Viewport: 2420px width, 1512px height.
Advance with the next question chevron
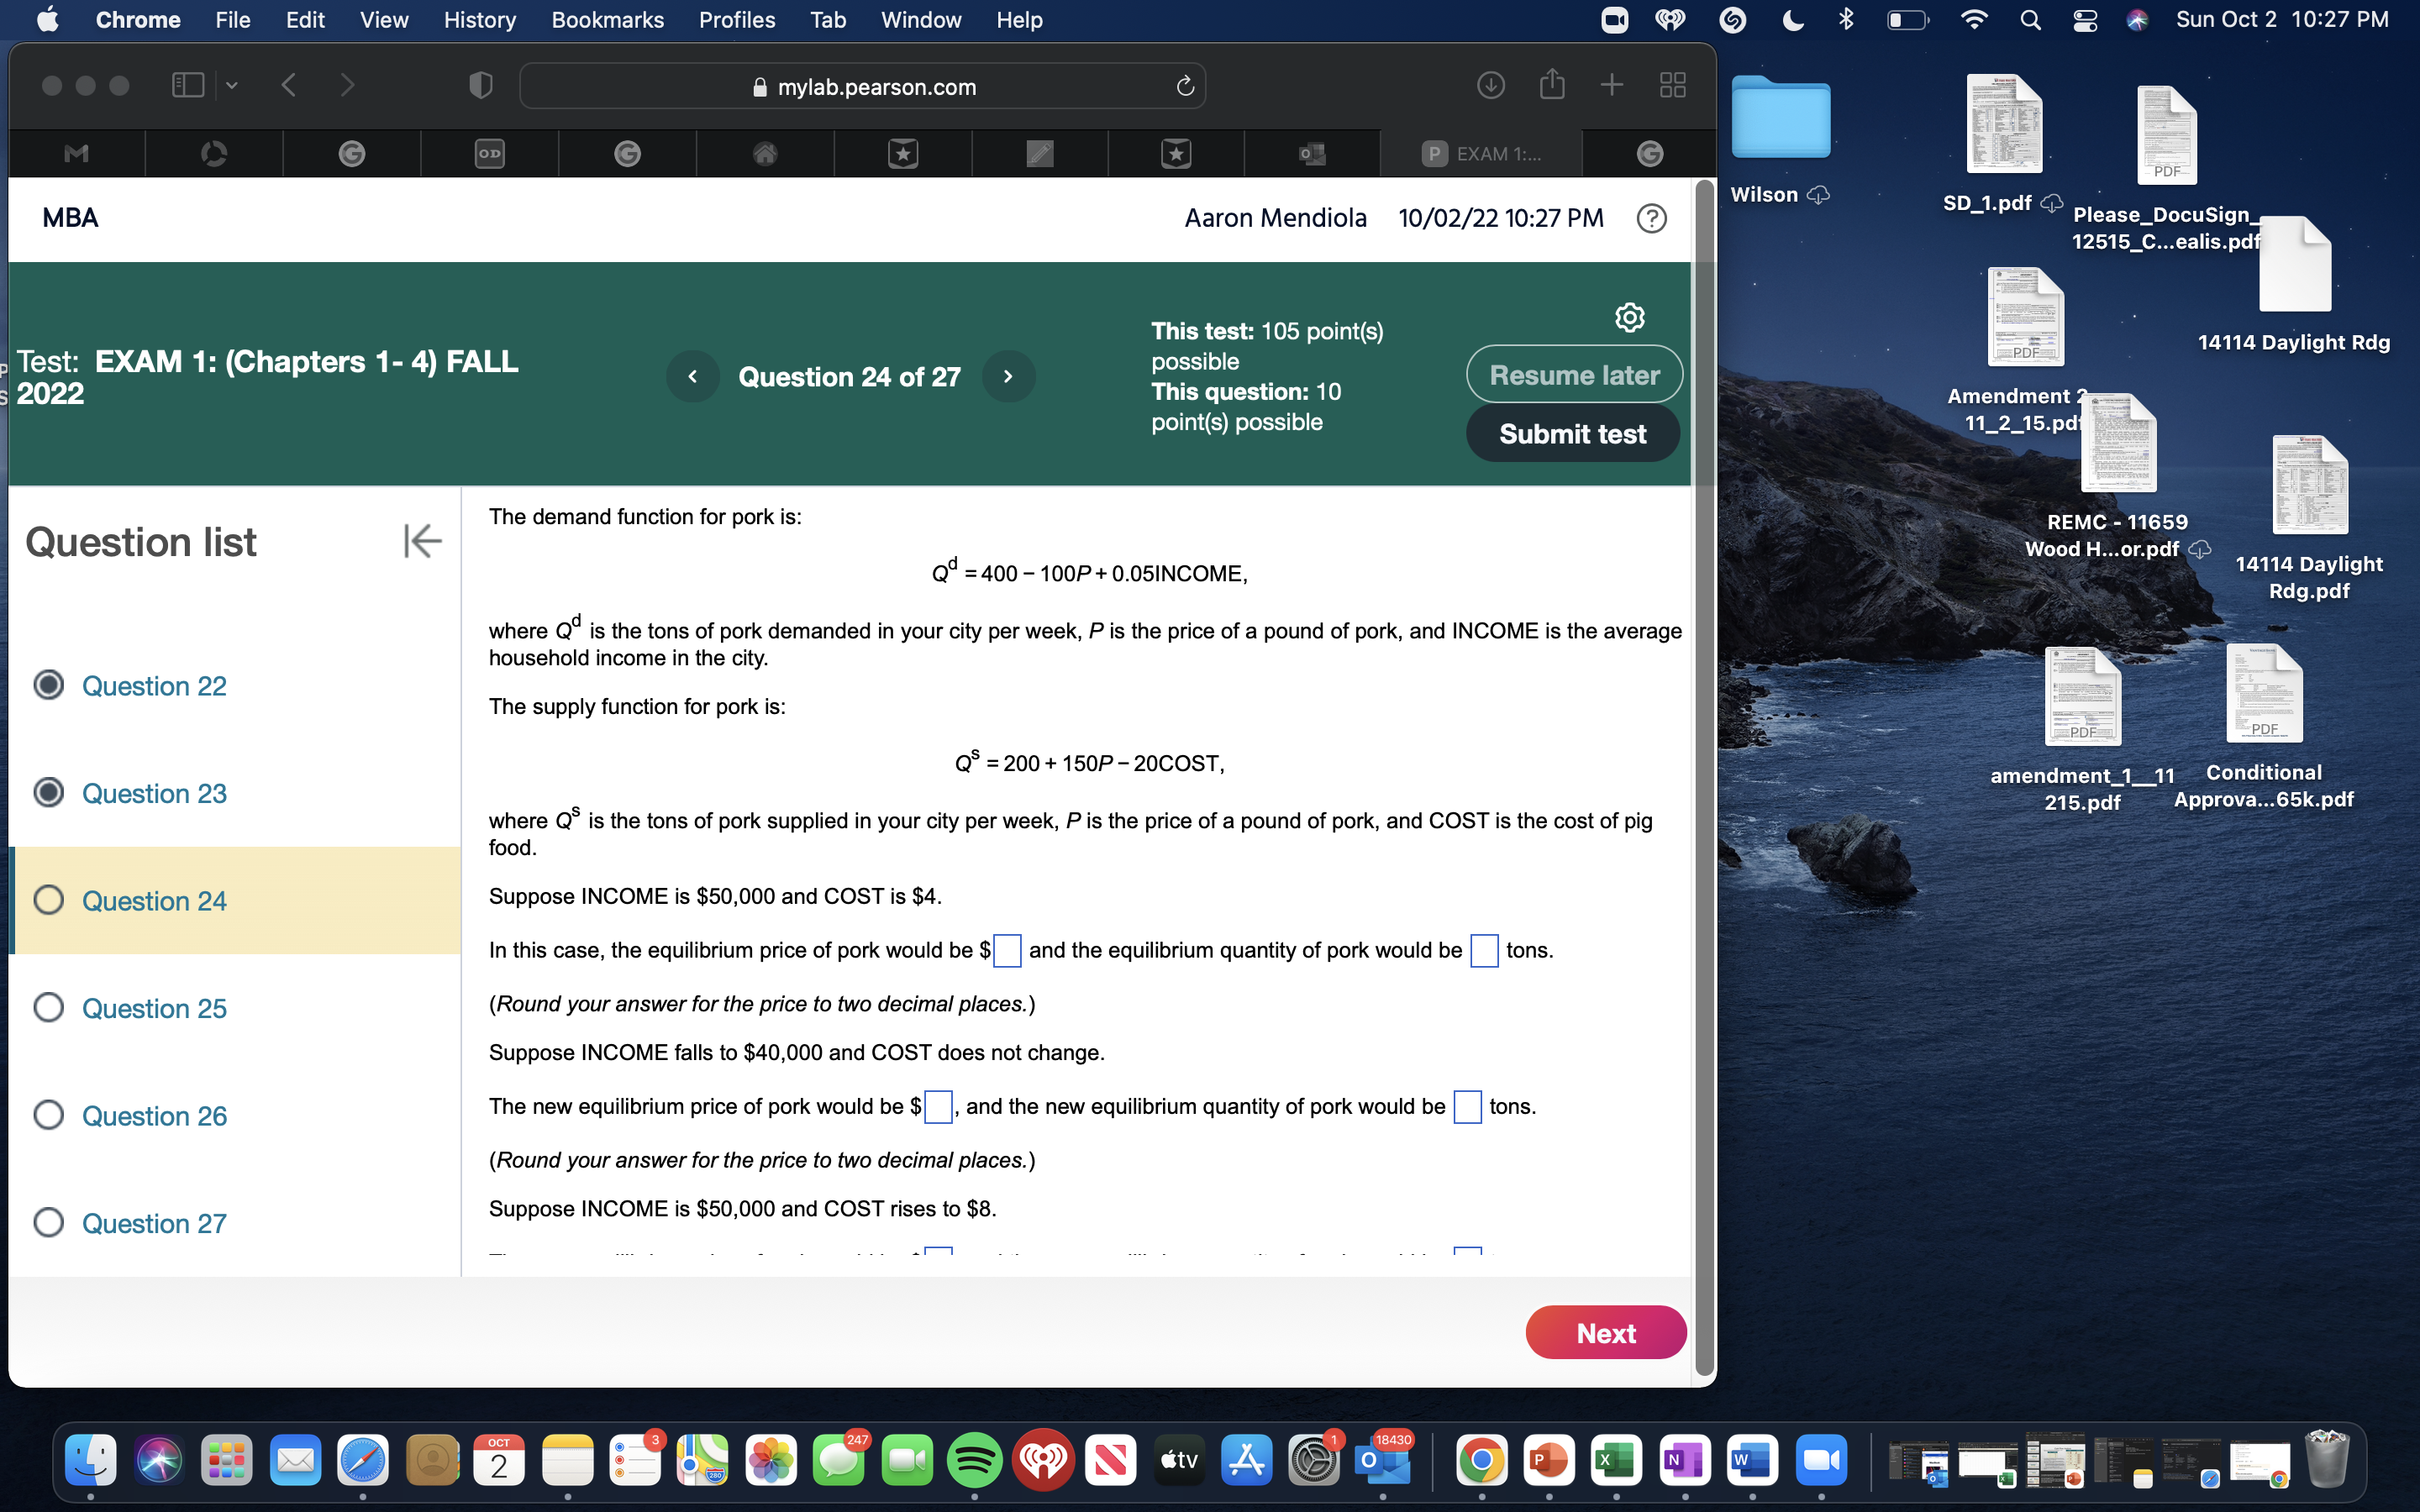(x=1008, y=376)
